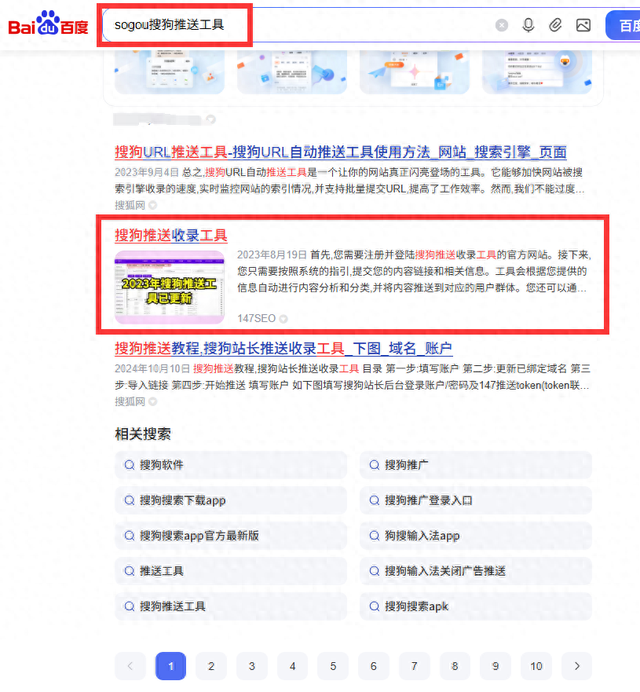This screenshot has width=640, height=692.
Task: Open result title 搜狗推送收录工具
Action: 171,235
